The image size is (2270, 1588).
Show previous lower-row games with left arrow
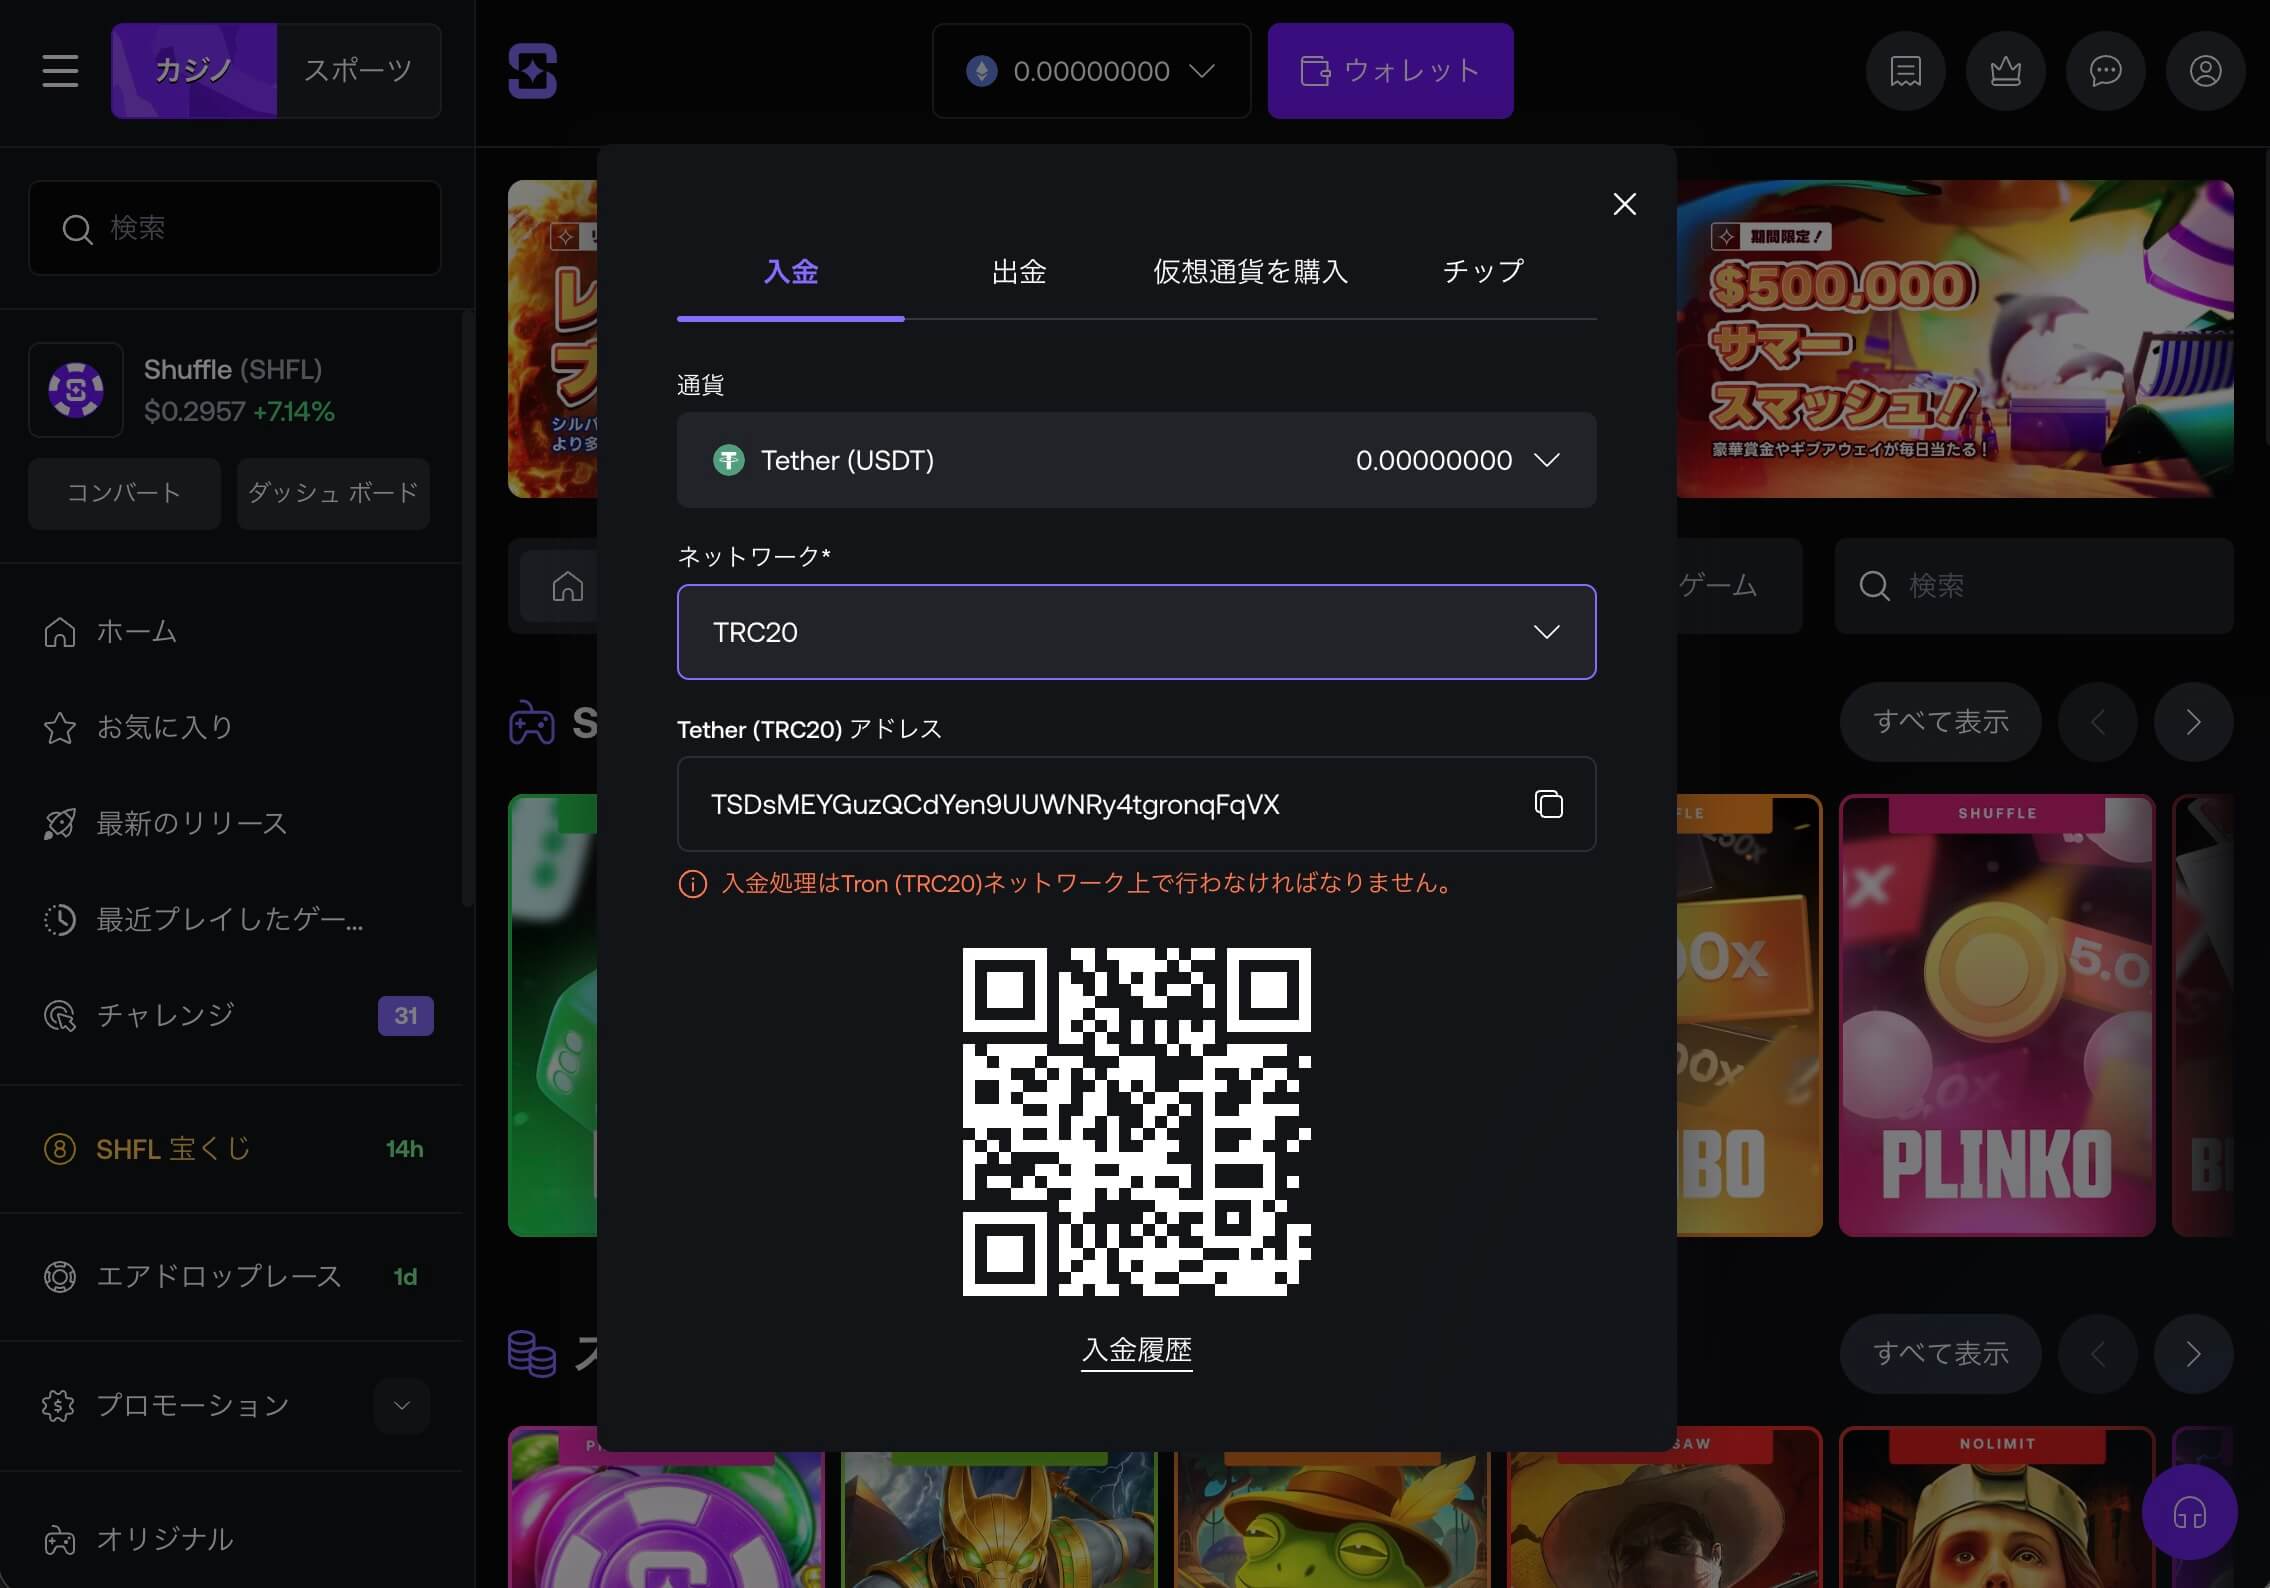coord(2097,1354)
